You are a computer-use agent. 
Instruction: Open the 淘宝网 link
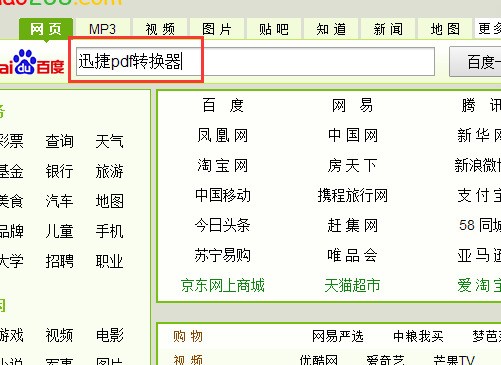(x=223, y=165)
